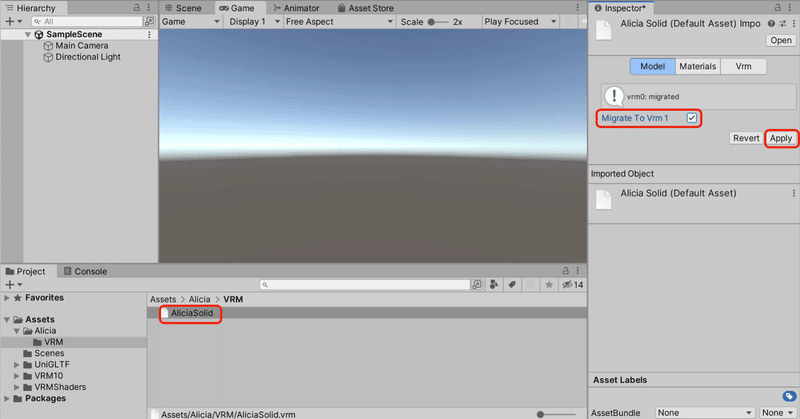800x419 pixels.
Task: Open the Game view tab bar three-dot menu
Action: (x=577, y=8)
